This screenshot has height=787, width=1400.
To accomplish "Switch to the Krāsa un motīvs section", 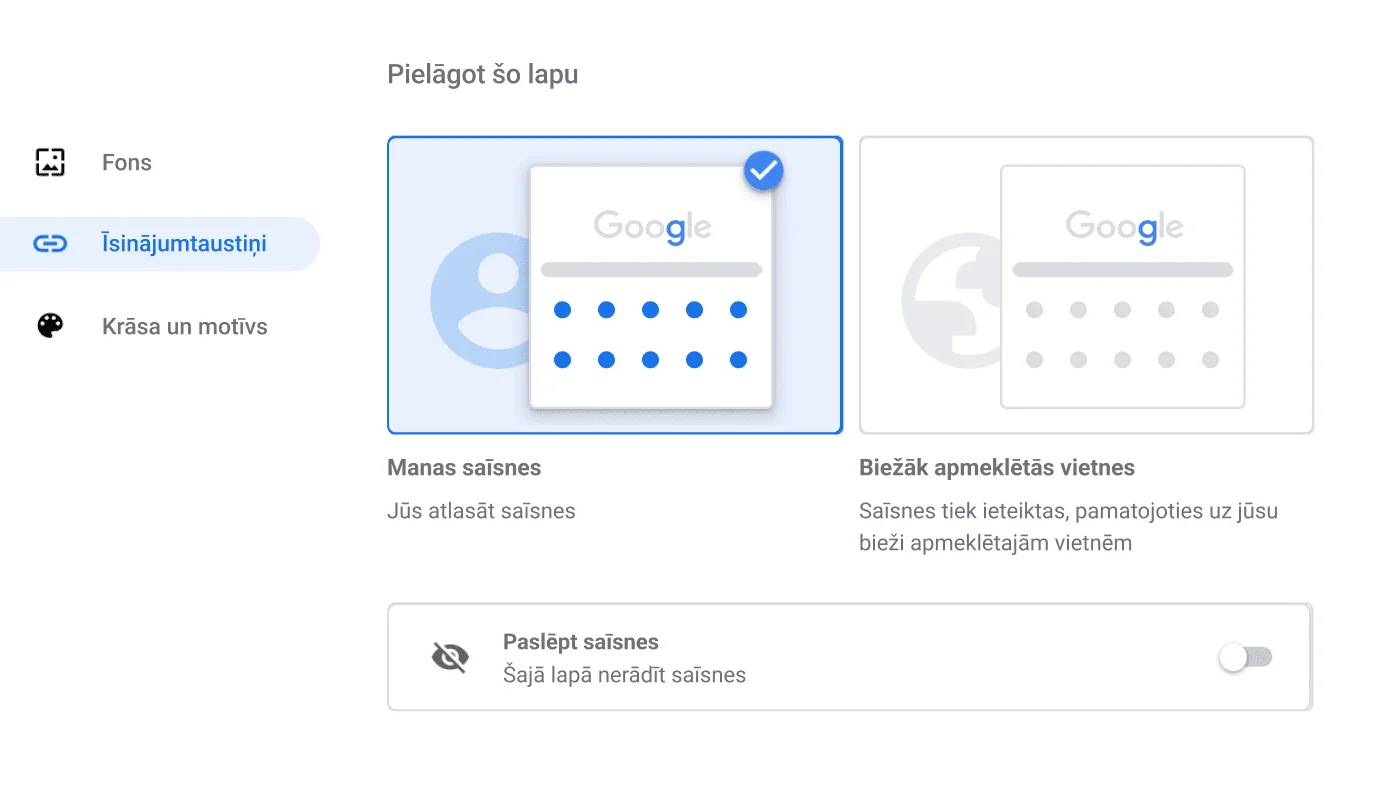I will click(184, 325).
